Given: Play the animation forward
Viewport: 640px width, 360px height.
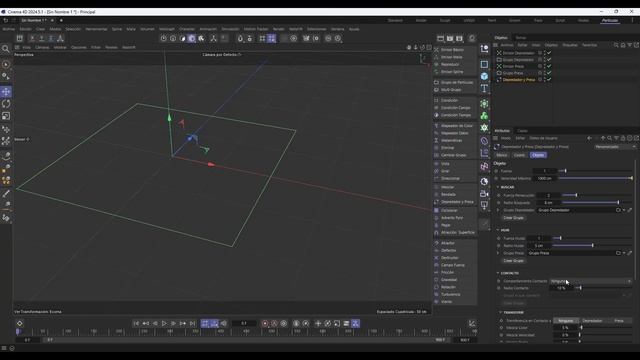Looking at the screenshot, I should 164,324.
